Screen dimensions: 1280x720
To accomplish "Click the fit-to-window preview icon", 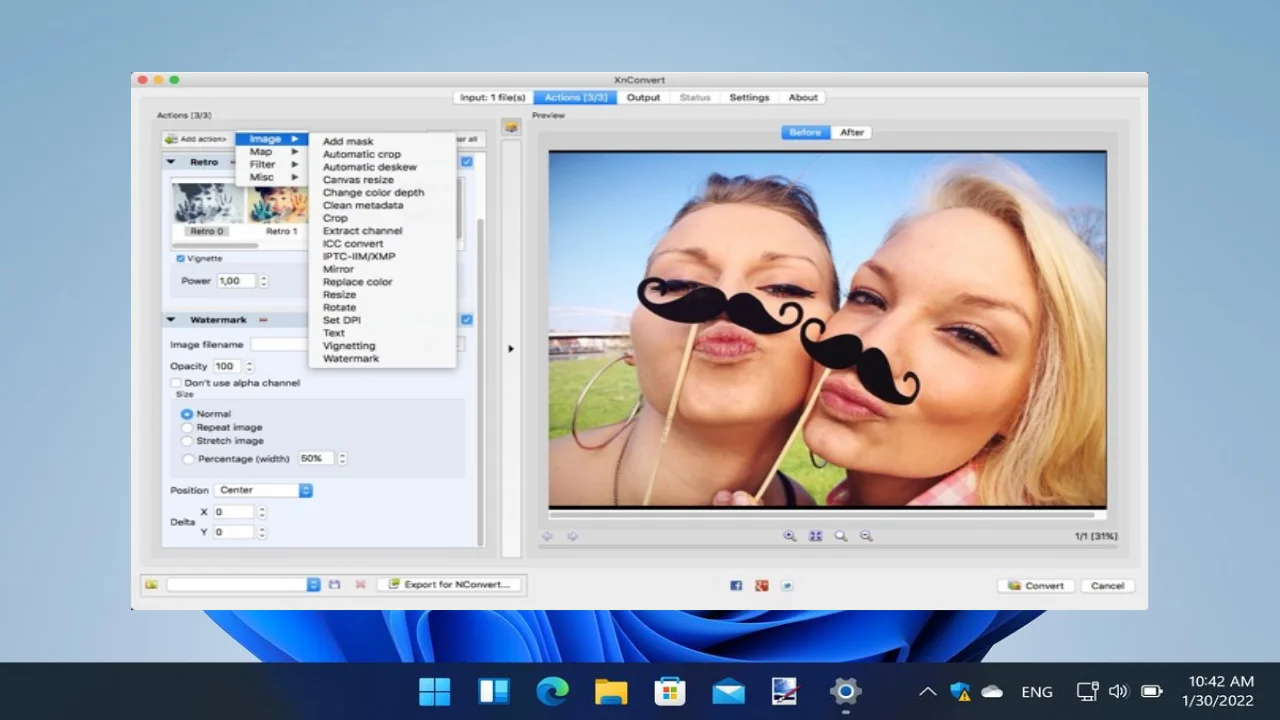I will coord(815,536).
